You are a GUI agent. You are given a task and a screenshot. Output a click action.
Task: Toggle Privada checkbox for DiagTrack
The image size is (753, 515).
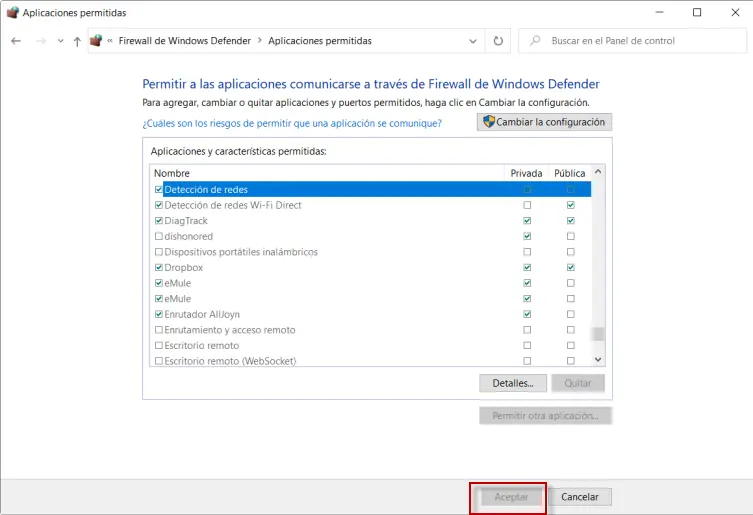pyautogui.click(x=527, y=221)
